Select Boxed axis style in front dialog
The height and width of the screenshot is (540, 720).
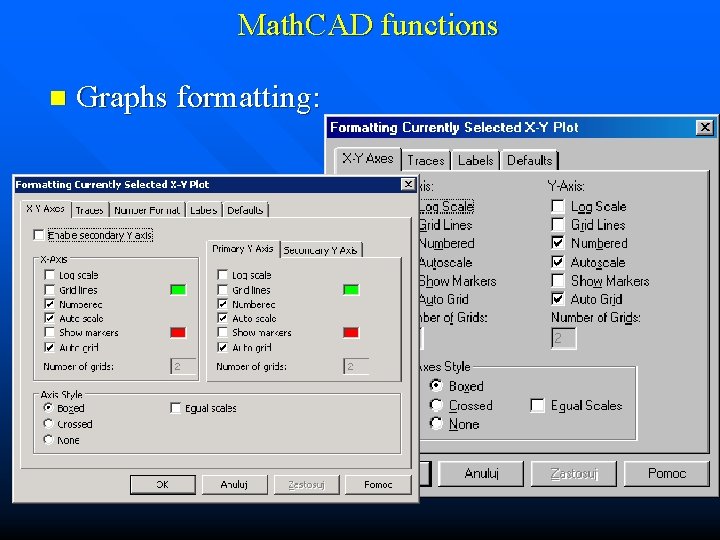point(48,407)
